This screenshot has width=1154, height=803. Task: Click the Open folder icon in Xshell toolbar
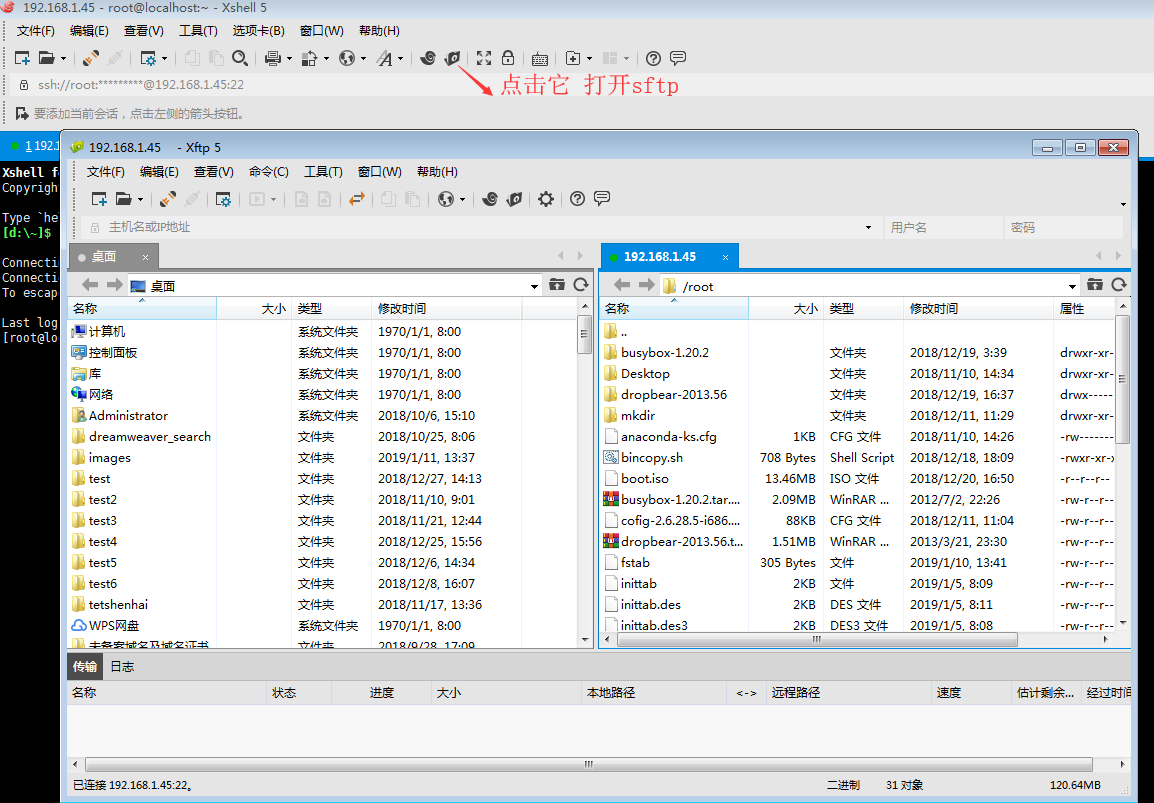click(46, 58)
